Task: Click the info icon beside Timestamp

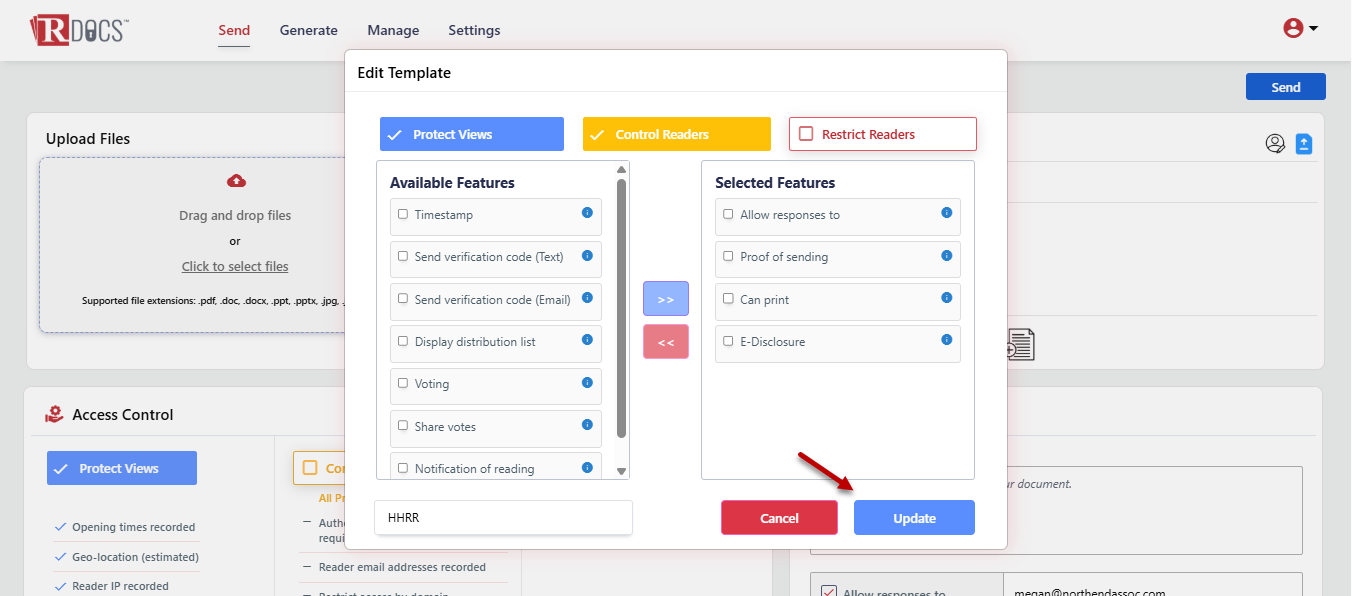Action: [x=587, y=213]
